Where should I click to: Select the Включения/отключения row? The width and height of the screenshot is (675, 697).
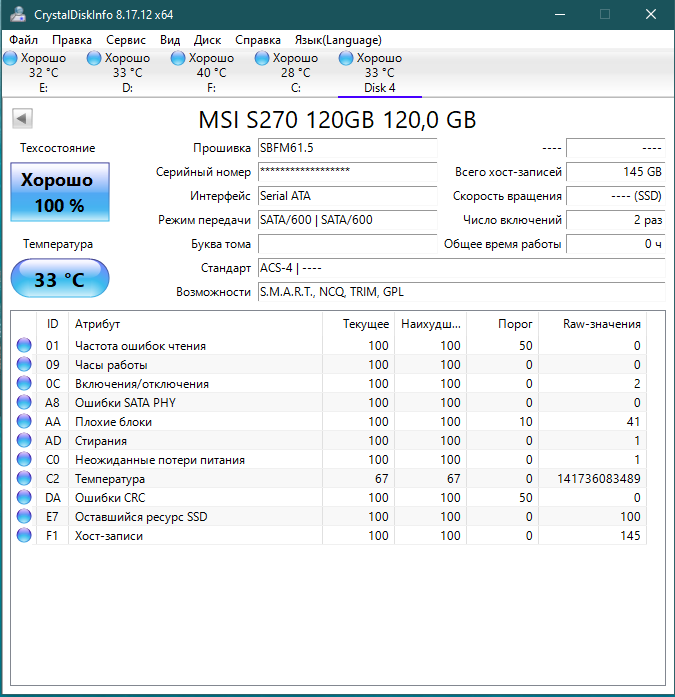point(329,384)
